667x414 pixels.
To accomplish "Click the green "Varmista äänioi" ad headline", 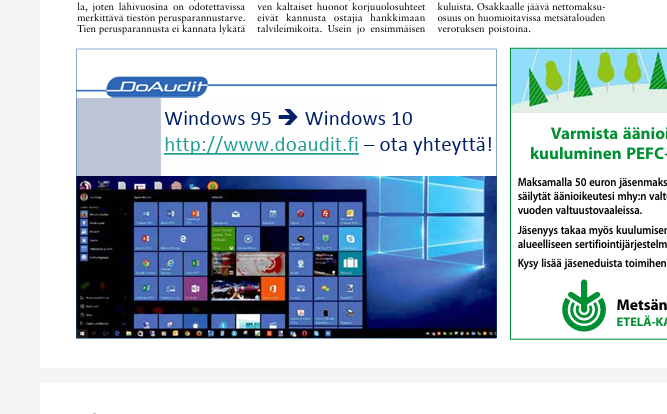I will coord(609,134).
